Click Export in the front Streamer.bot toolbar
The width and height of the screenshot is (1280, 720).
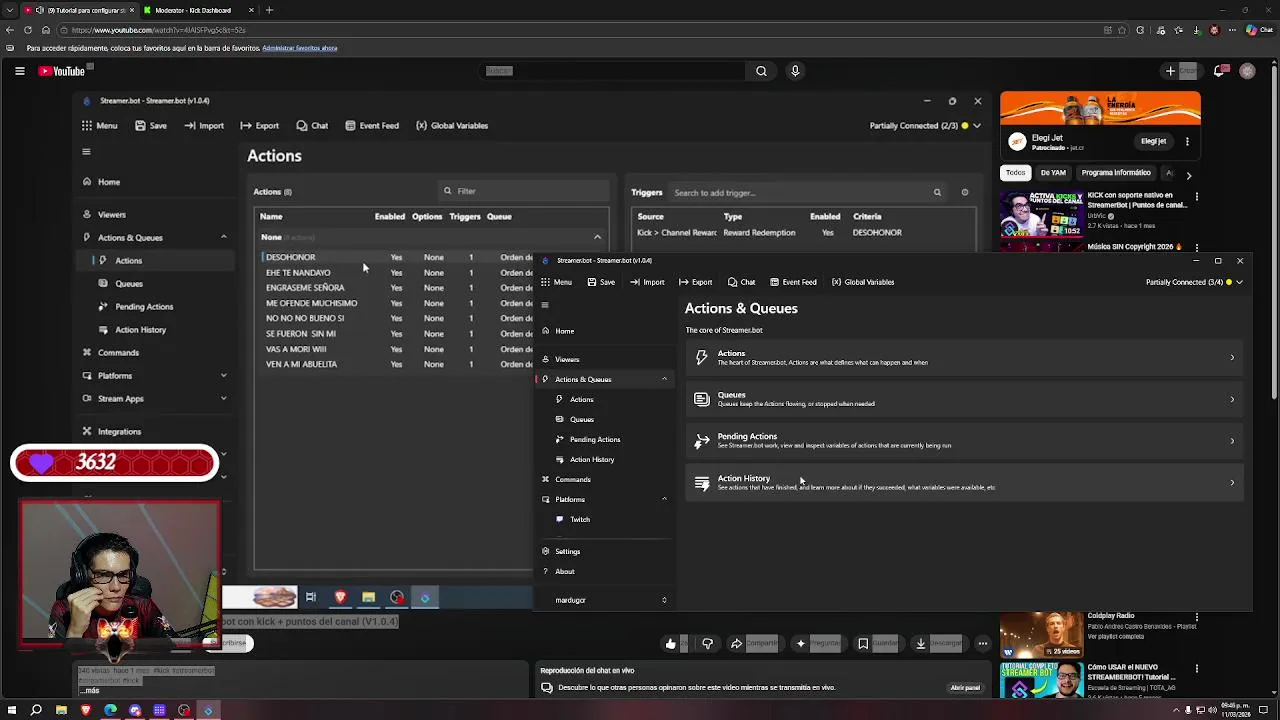click(x=695, y=282)
